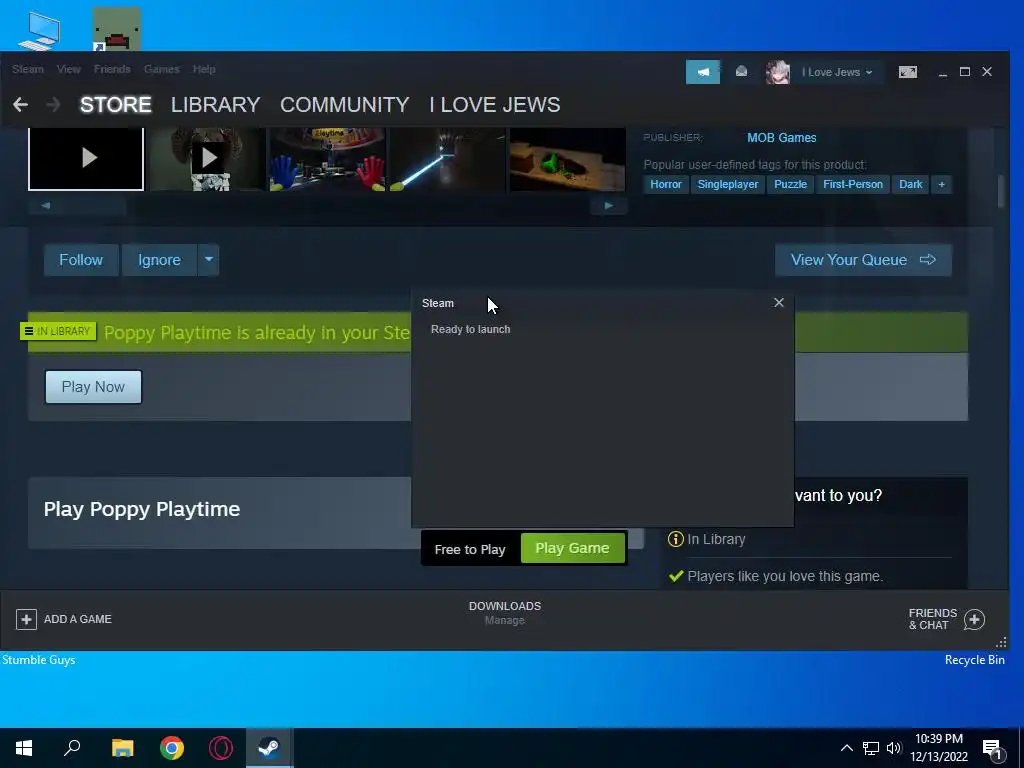This screenshot has width=1024, height=768.
Task: Click ADD A GAME plus icon
Action: [26, 619]
